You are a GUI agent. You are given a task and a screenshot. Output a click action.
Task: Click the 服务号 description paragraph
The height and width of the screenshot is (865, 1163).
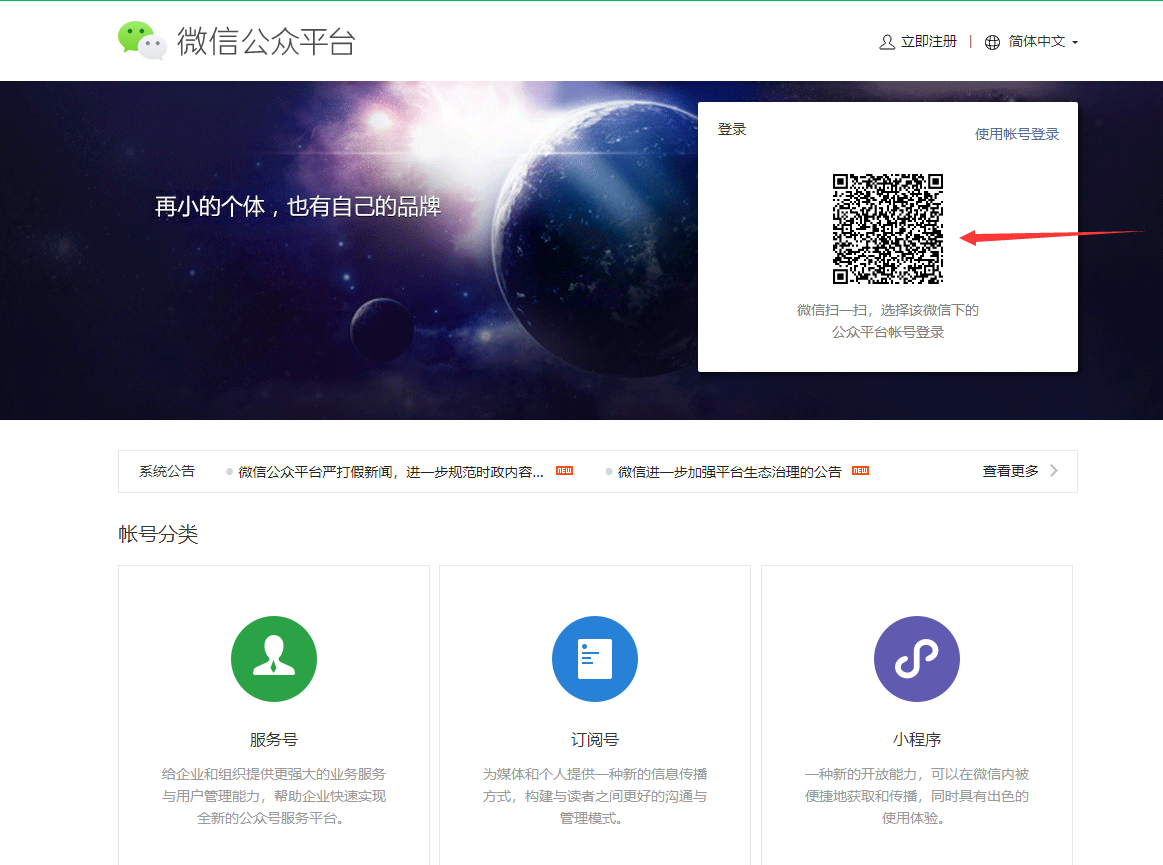(274, 796)
